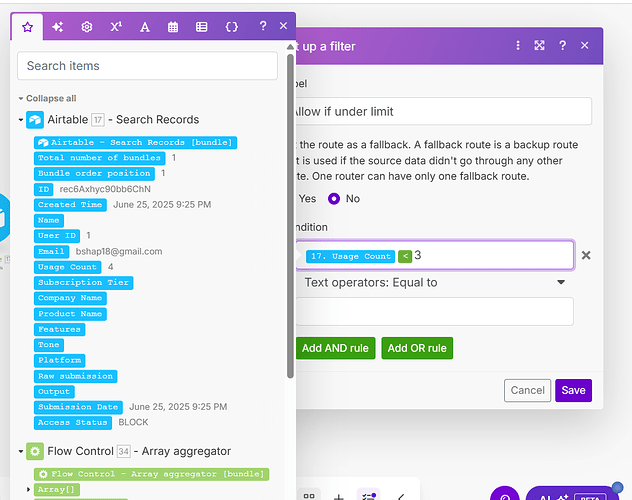Open the Text operators: Equal to dropdown
This screenshot has height=500, width=632.
[x=434, y=282]
